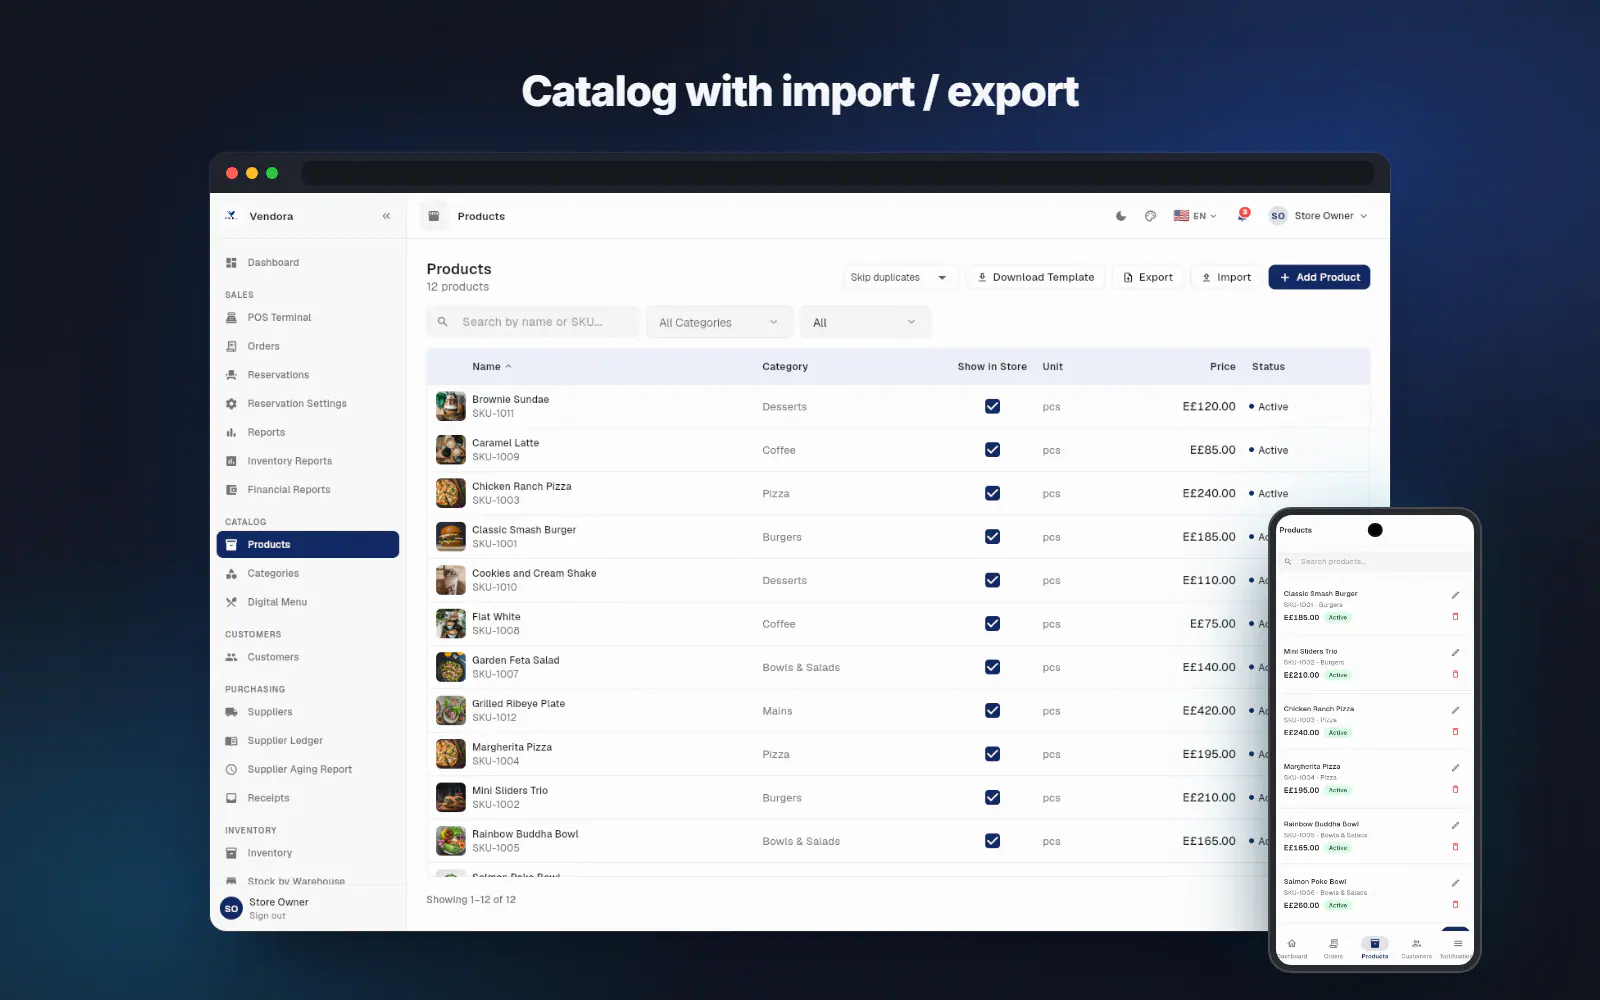The image size is (1600, 1000).
Task: Uncheck Show in Store for Brownie Sundae
Action: [992, 406]
